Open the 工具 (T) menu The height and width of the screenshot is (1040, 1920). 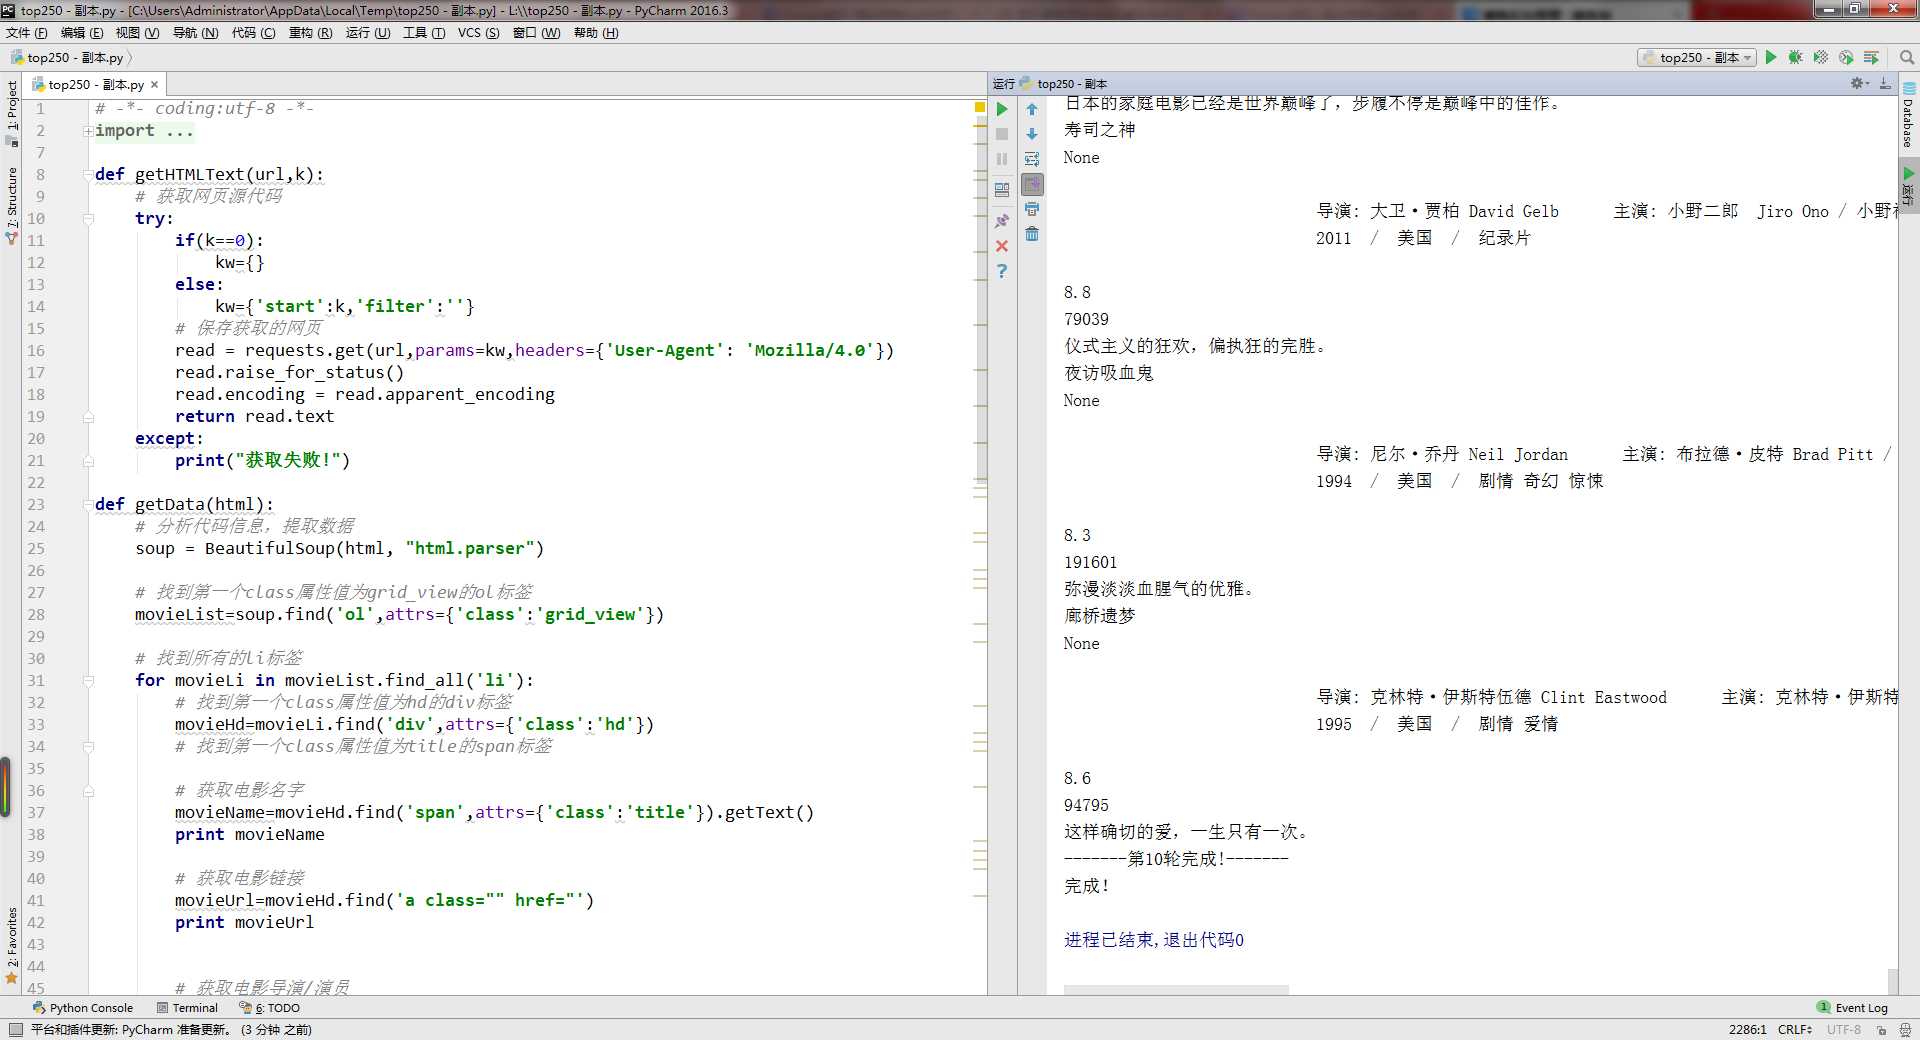point(424,33)
